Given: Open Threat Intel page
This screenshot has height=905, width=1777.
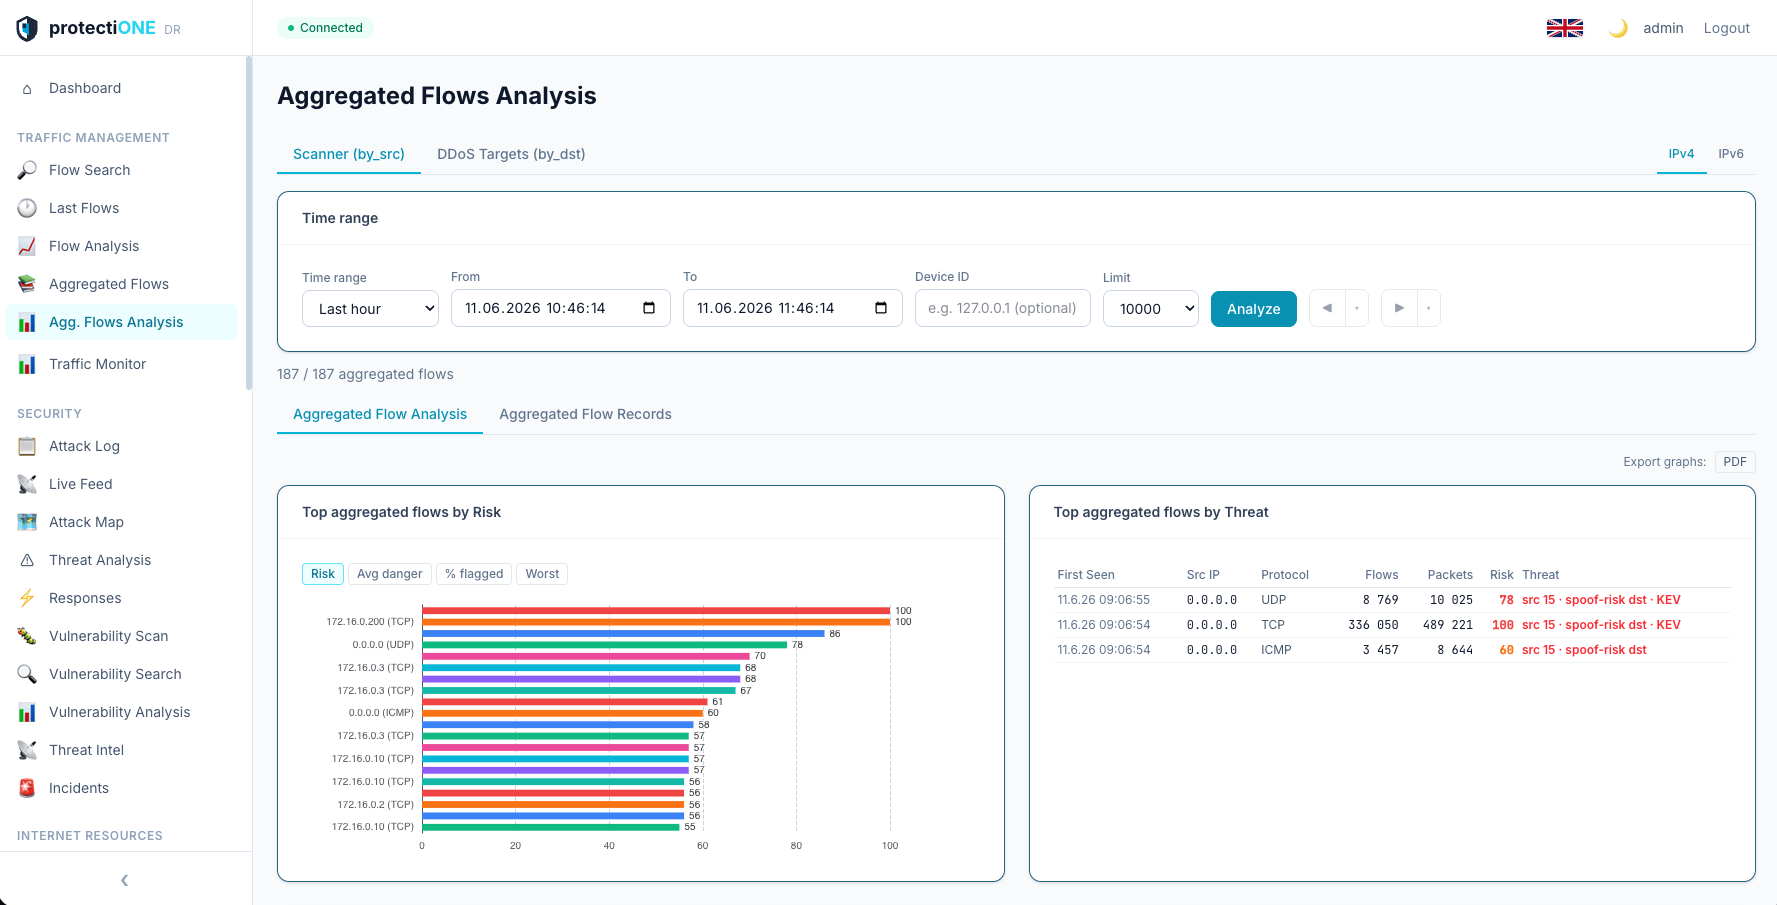Looking at the screenshot, I should (120, 750).
